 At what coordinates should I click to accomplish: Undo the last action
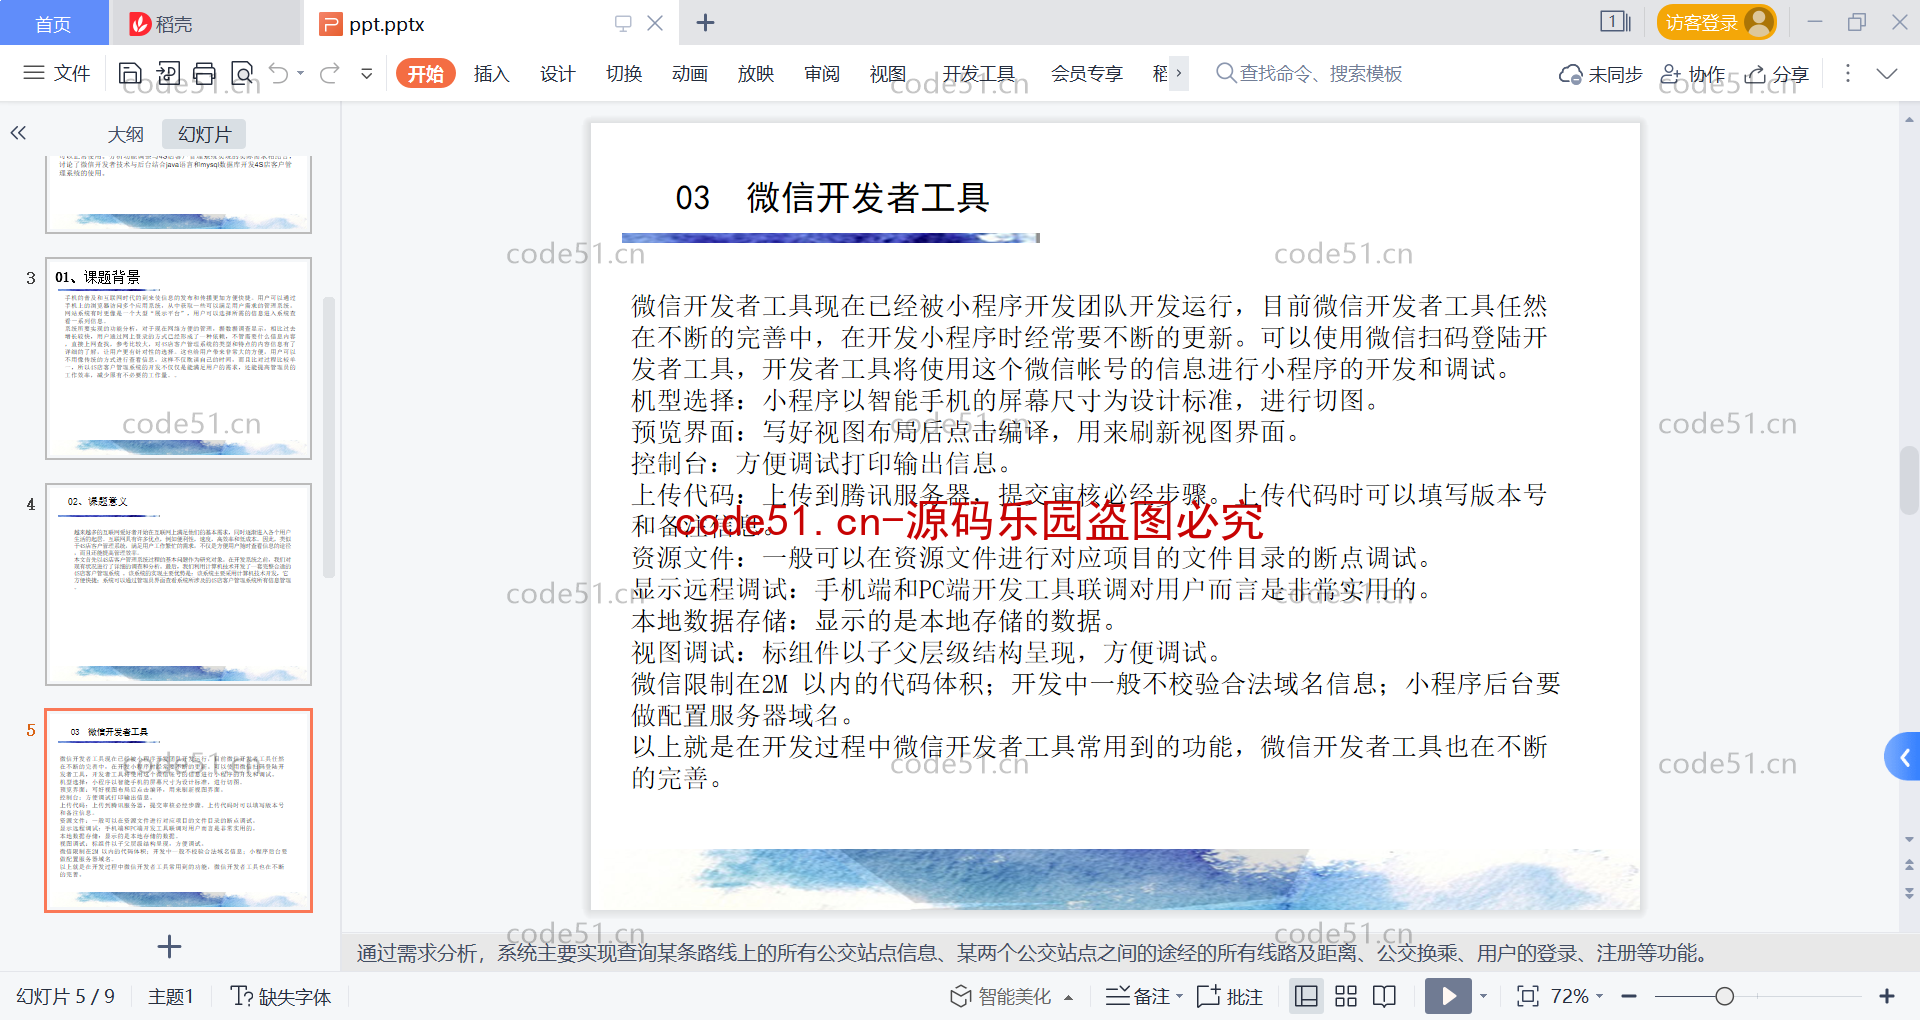click(279, 73)
